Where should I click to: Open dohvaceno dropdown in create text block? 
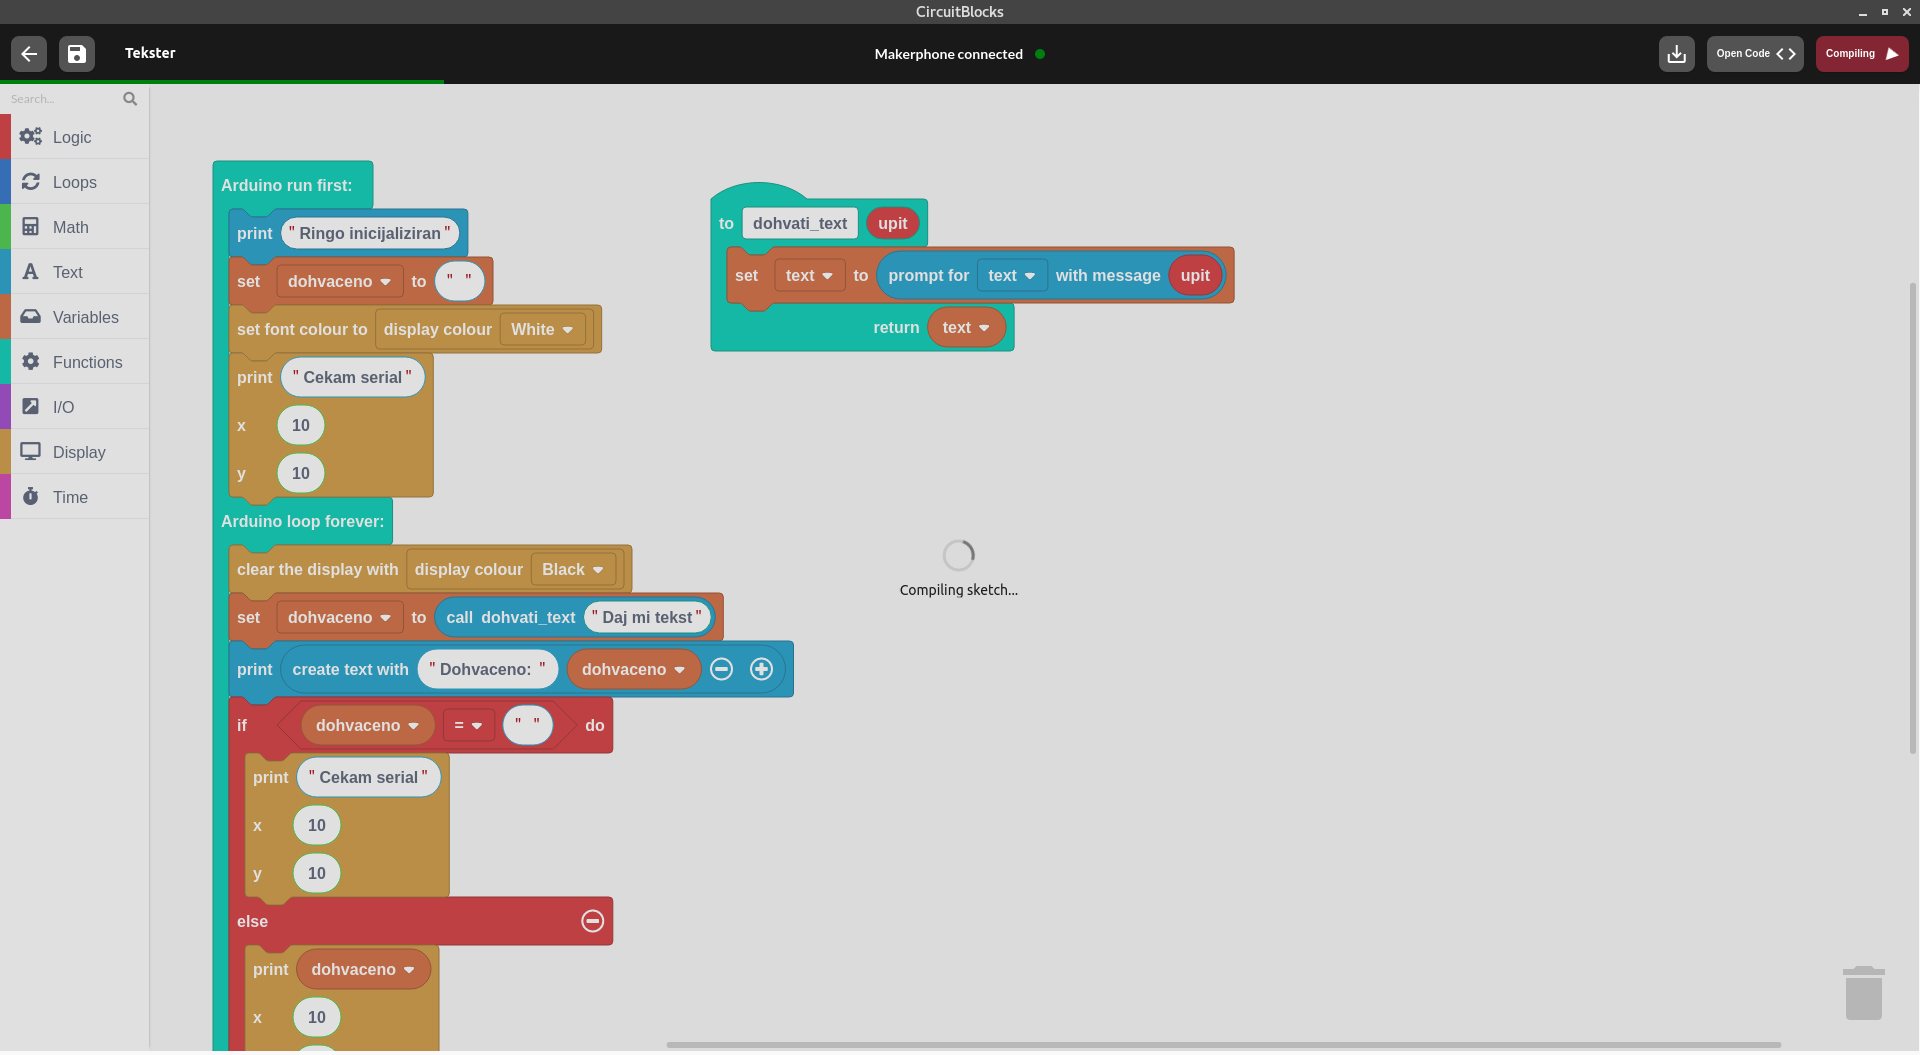pos(634,670)
